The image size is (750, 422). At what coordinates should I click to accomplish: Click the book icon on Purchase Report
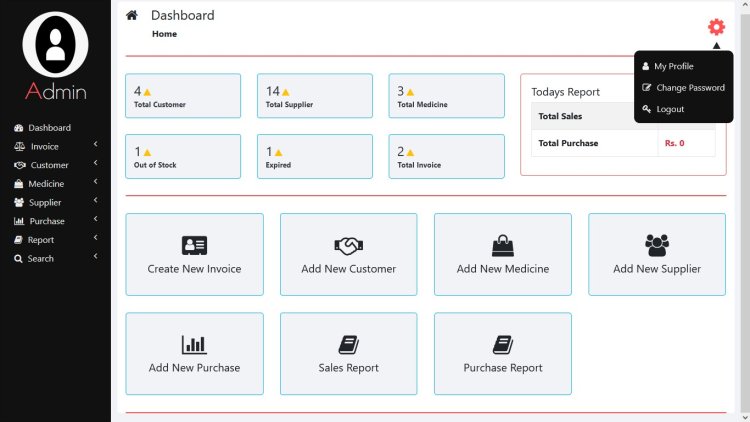click(x=503, y=344)
